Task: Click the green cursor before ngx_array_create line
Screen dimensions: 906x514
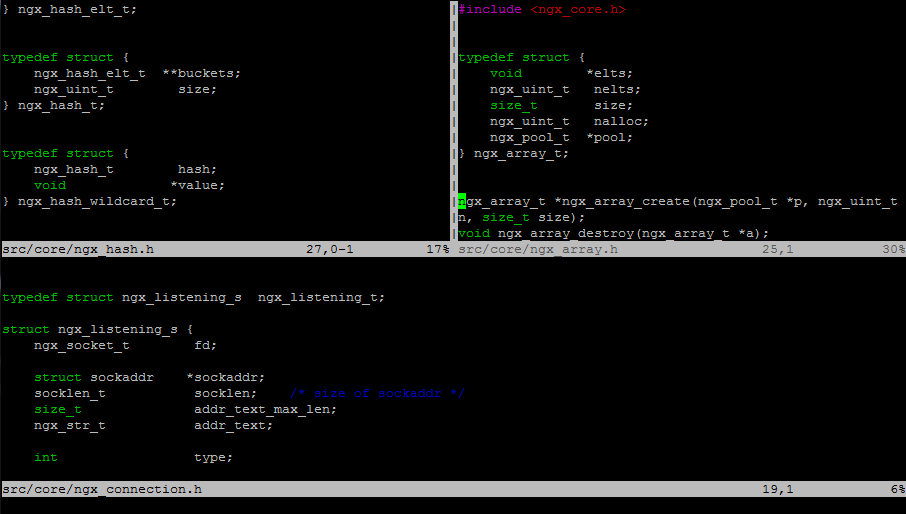Action: (x=461, y=201)
